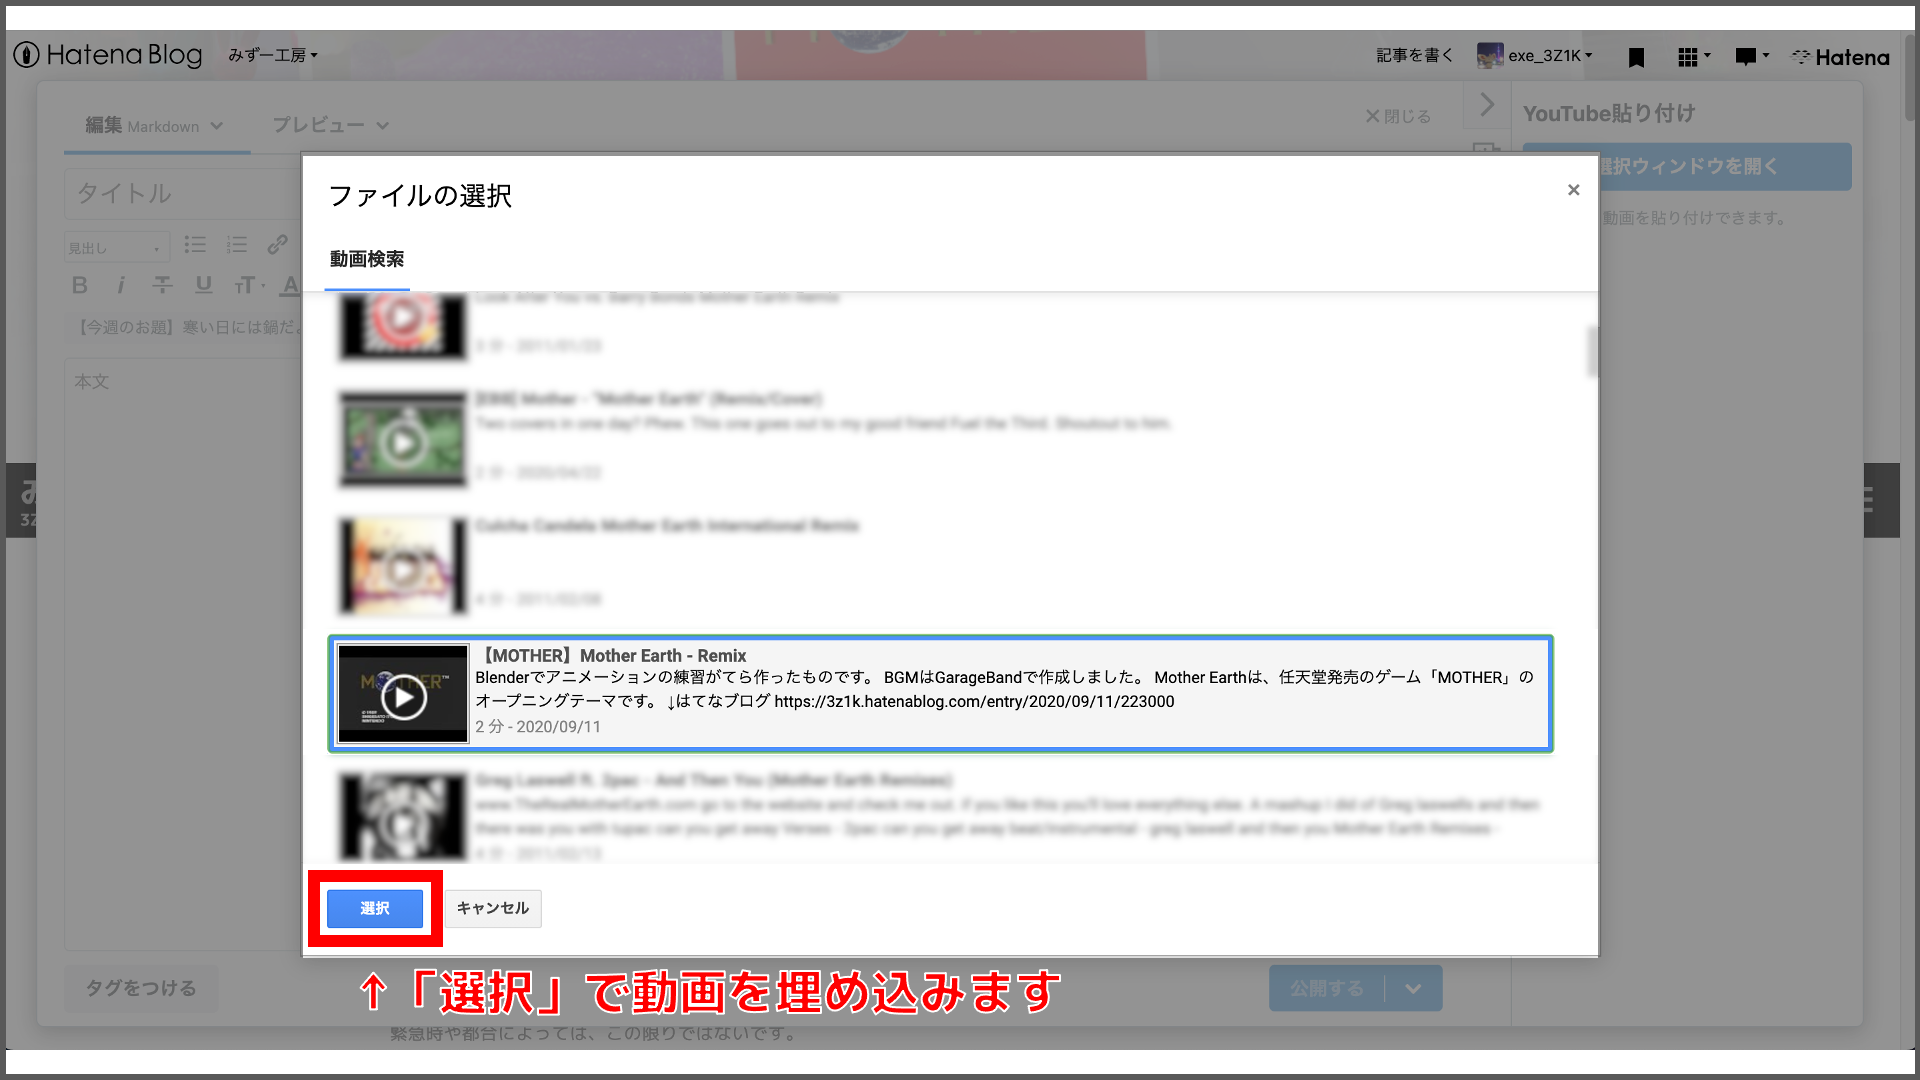
Task: Open the font size T icon
Action: (x=248, y=286)
